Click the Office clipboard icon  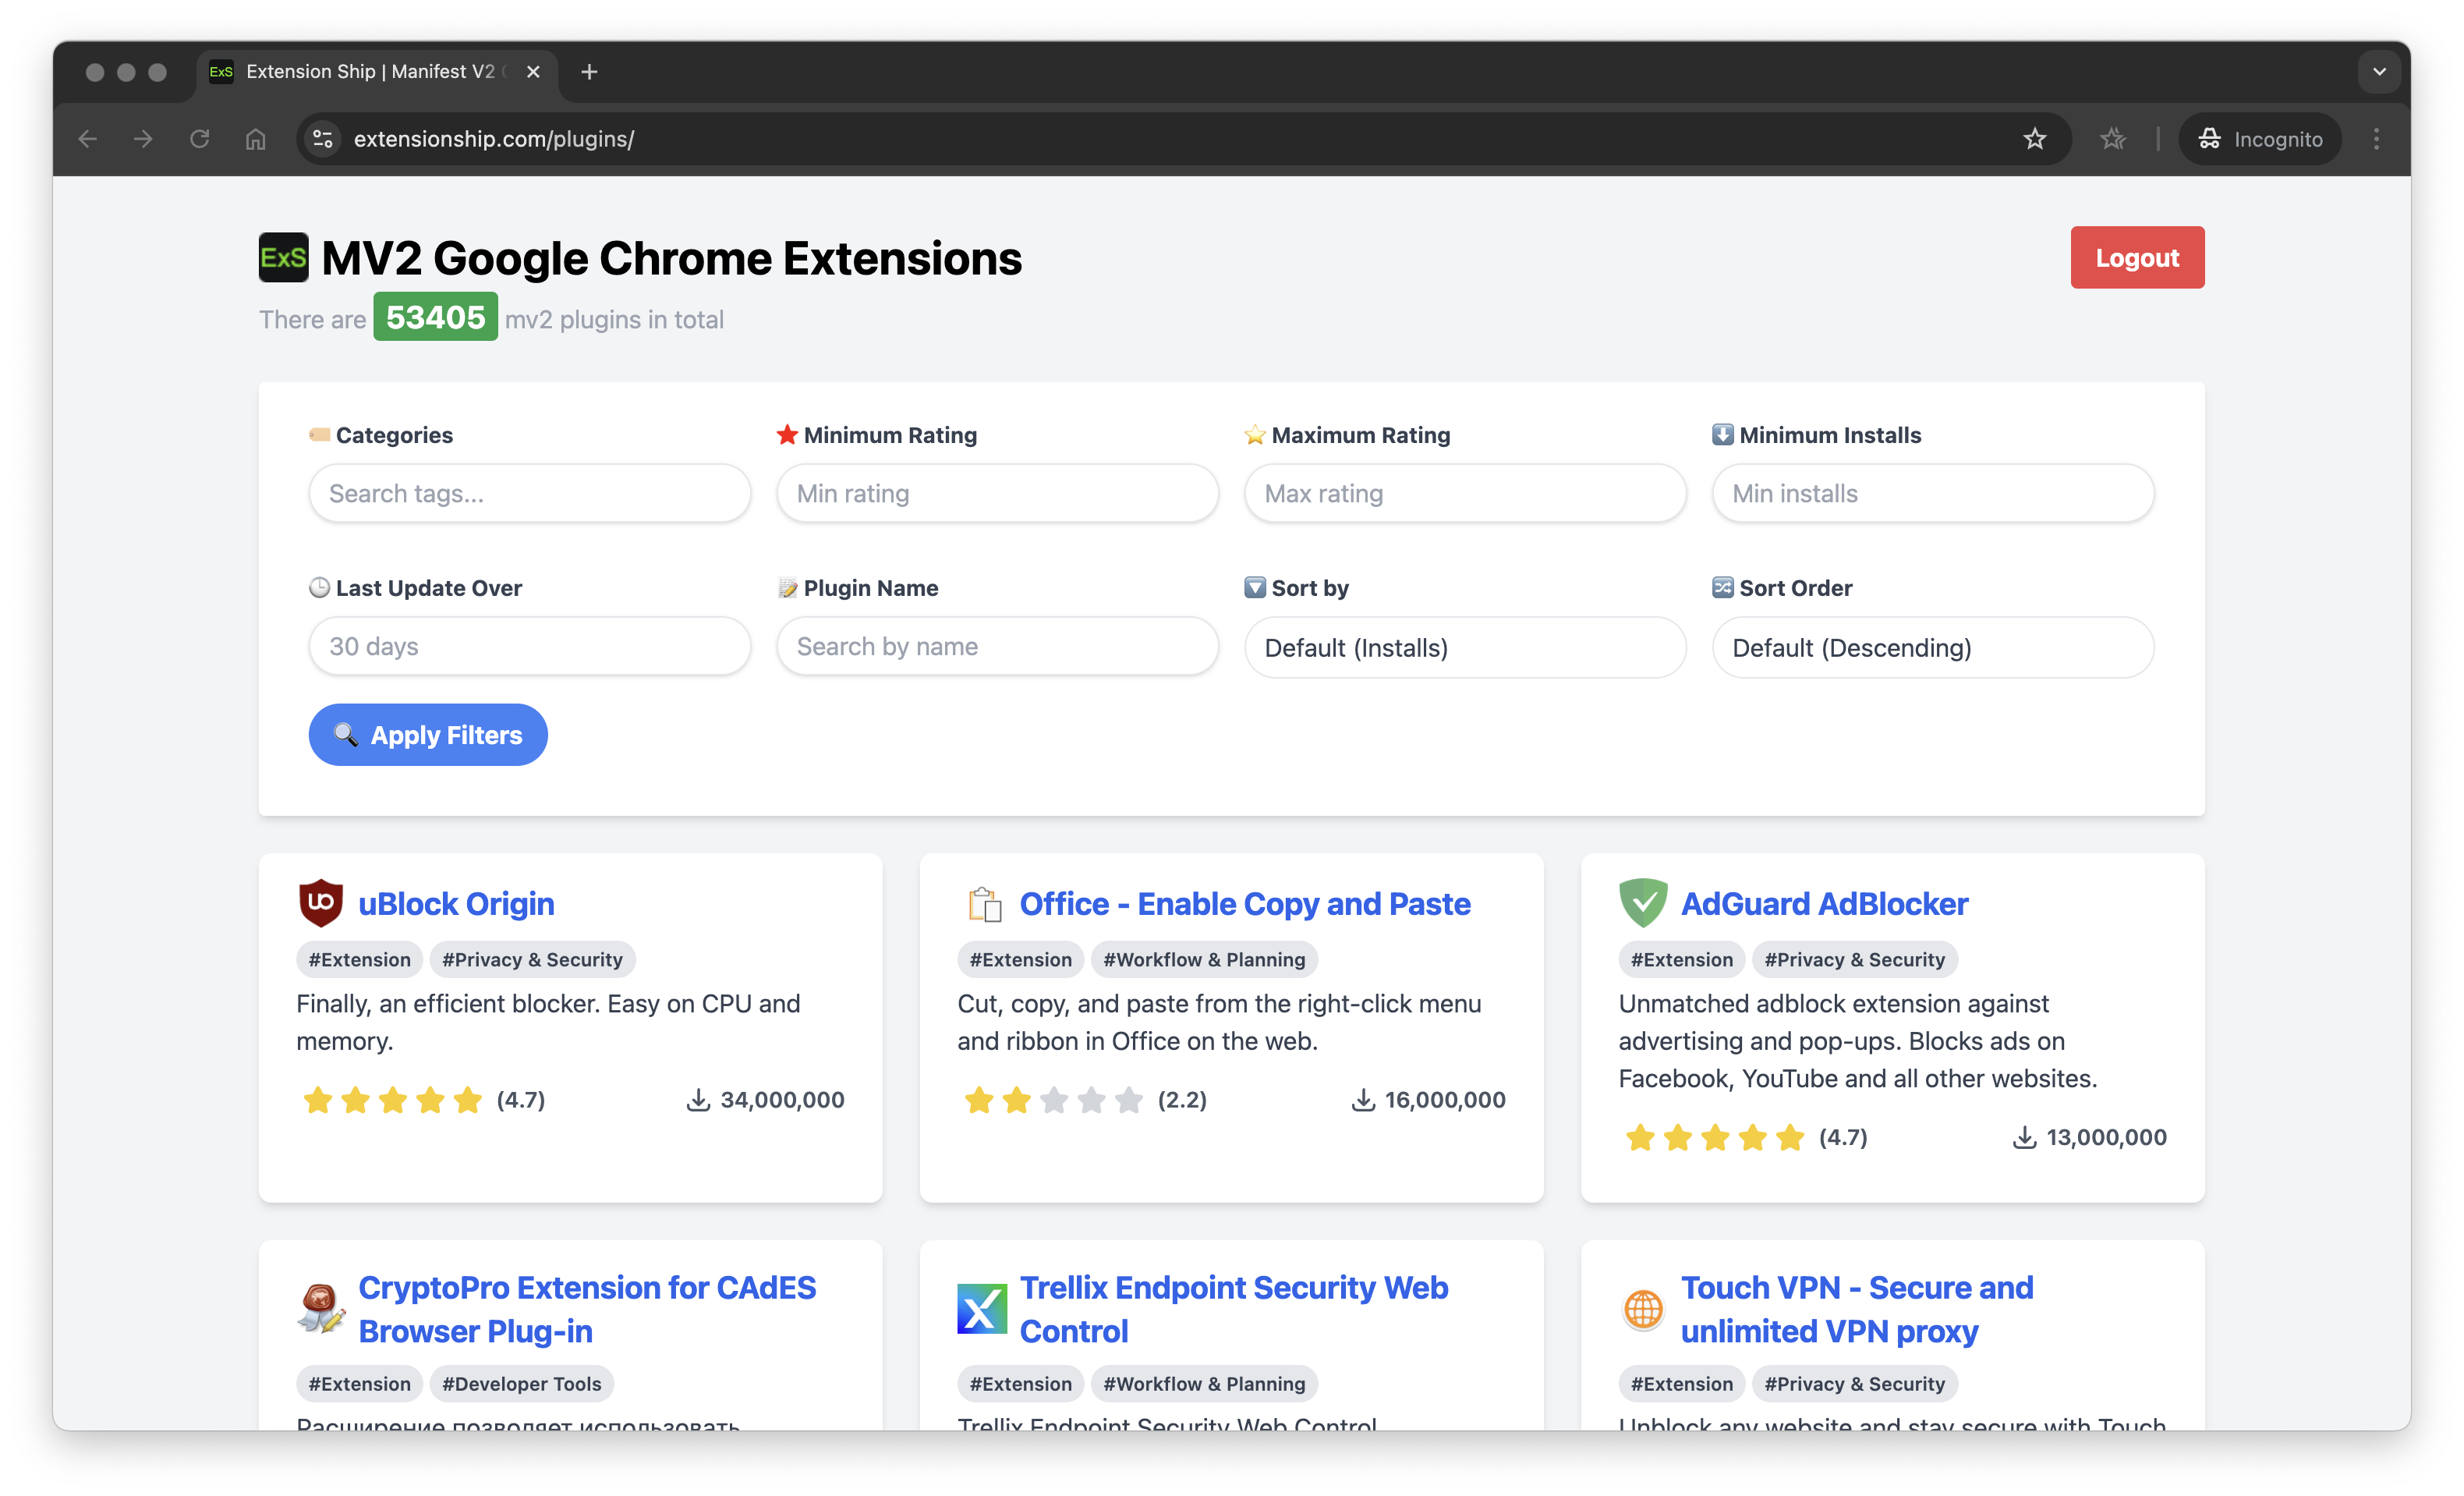983,903
